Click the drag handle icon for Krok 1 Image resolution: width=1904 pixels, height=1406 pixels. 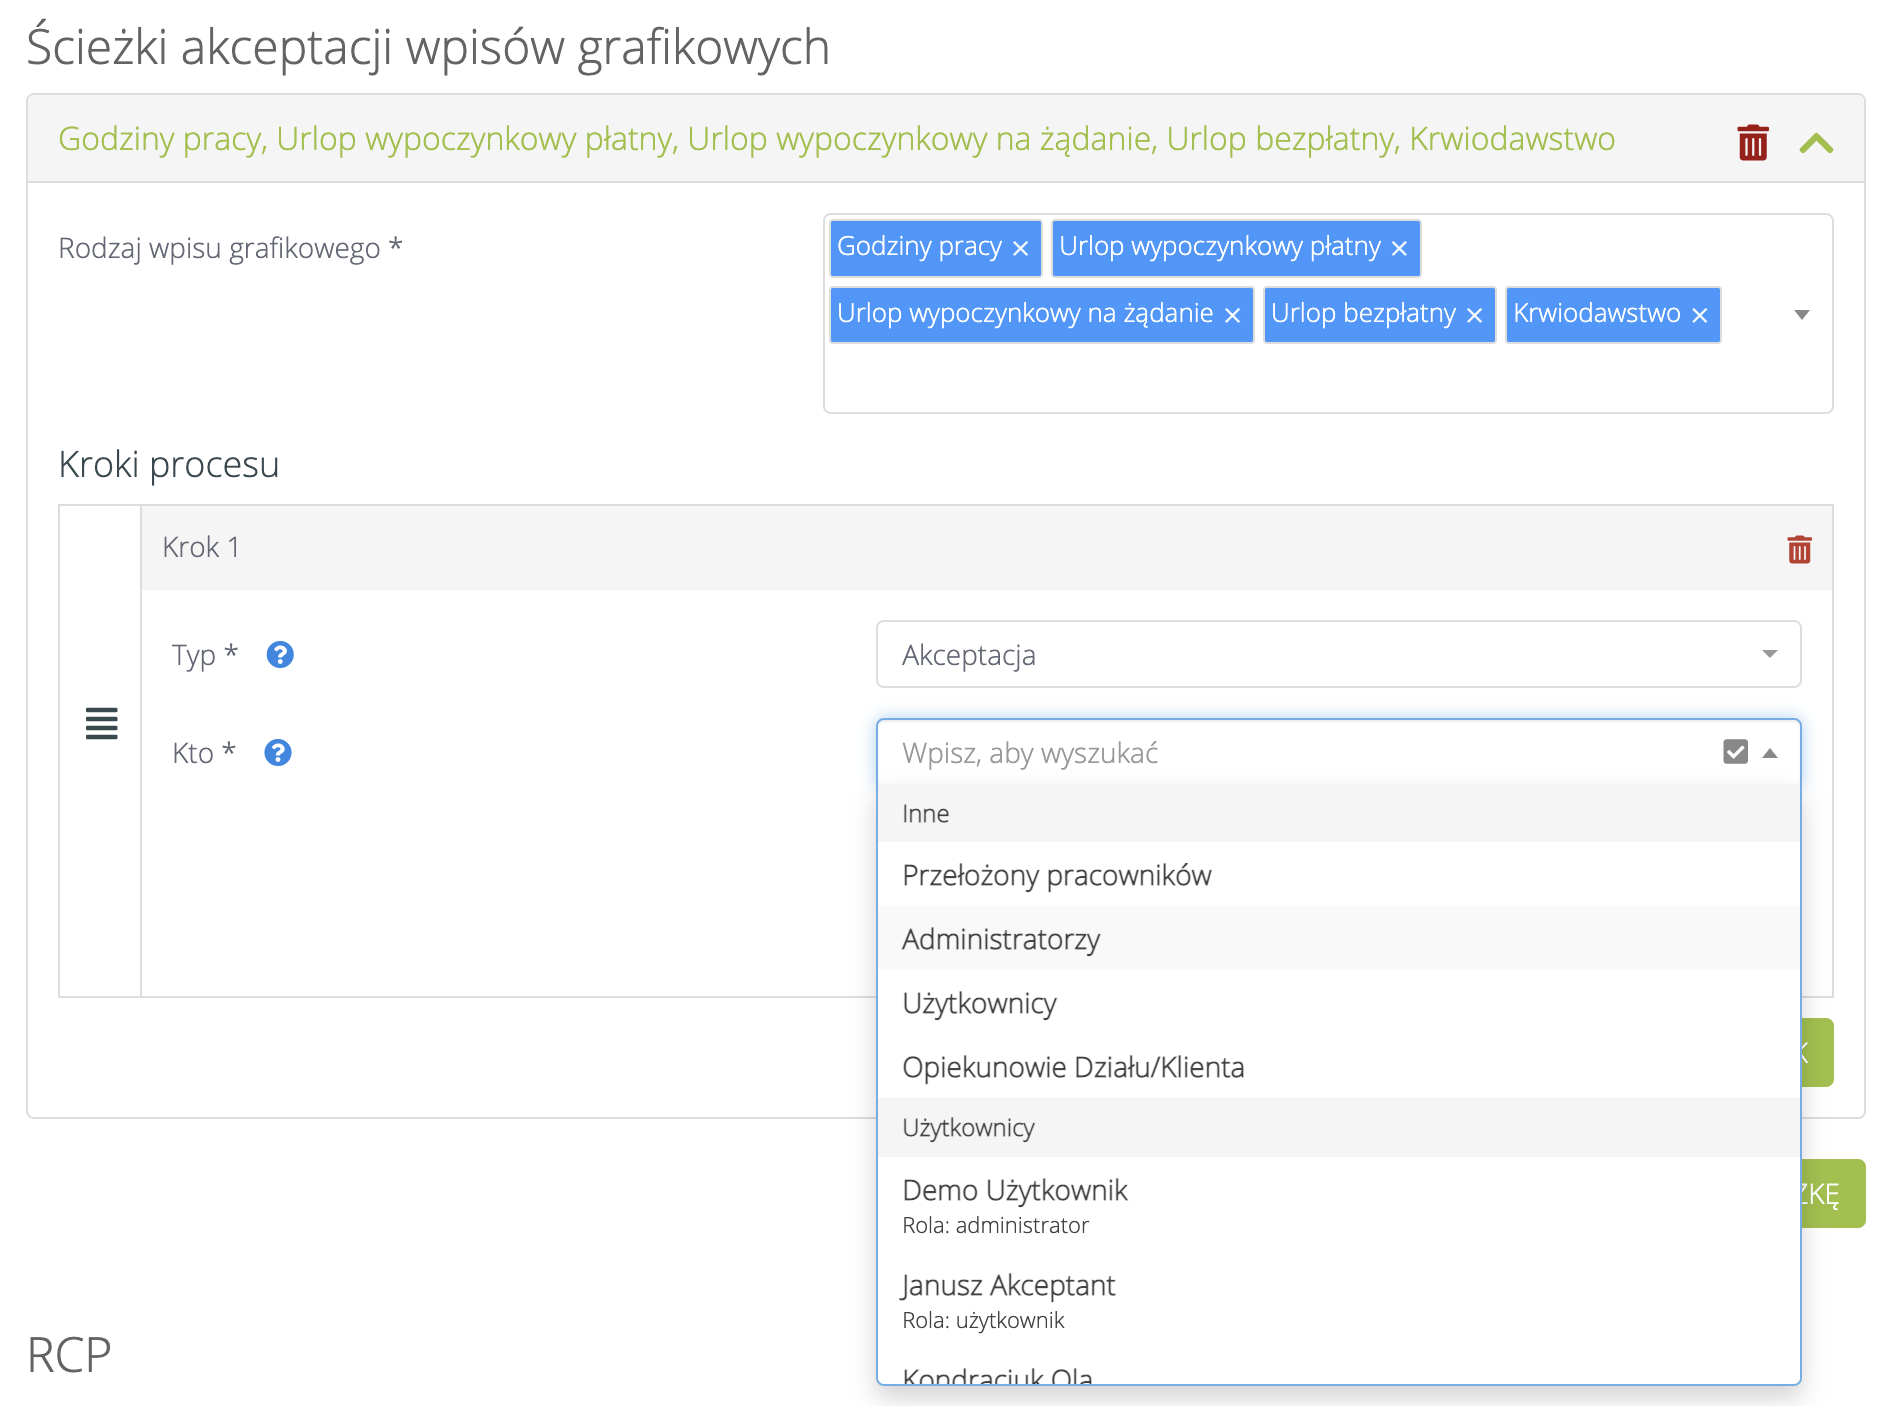101,723
